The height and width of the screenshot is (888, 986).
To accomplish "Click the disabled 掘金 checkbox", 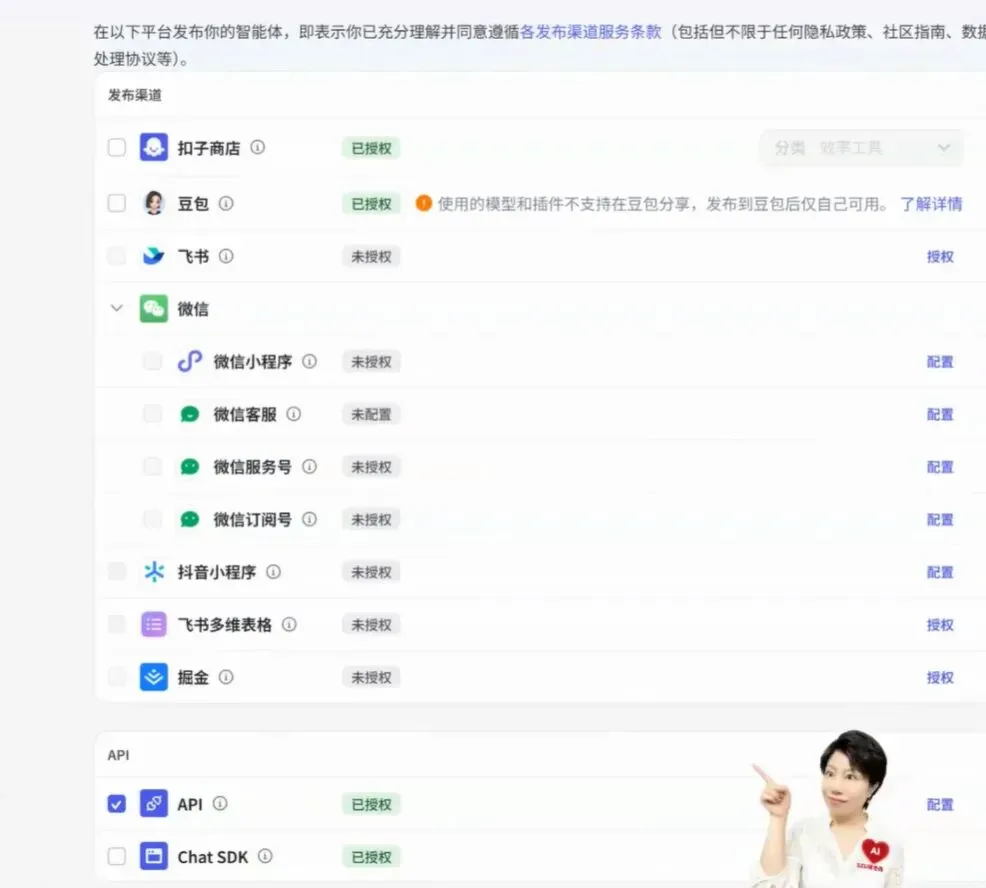I will [117, 677].
